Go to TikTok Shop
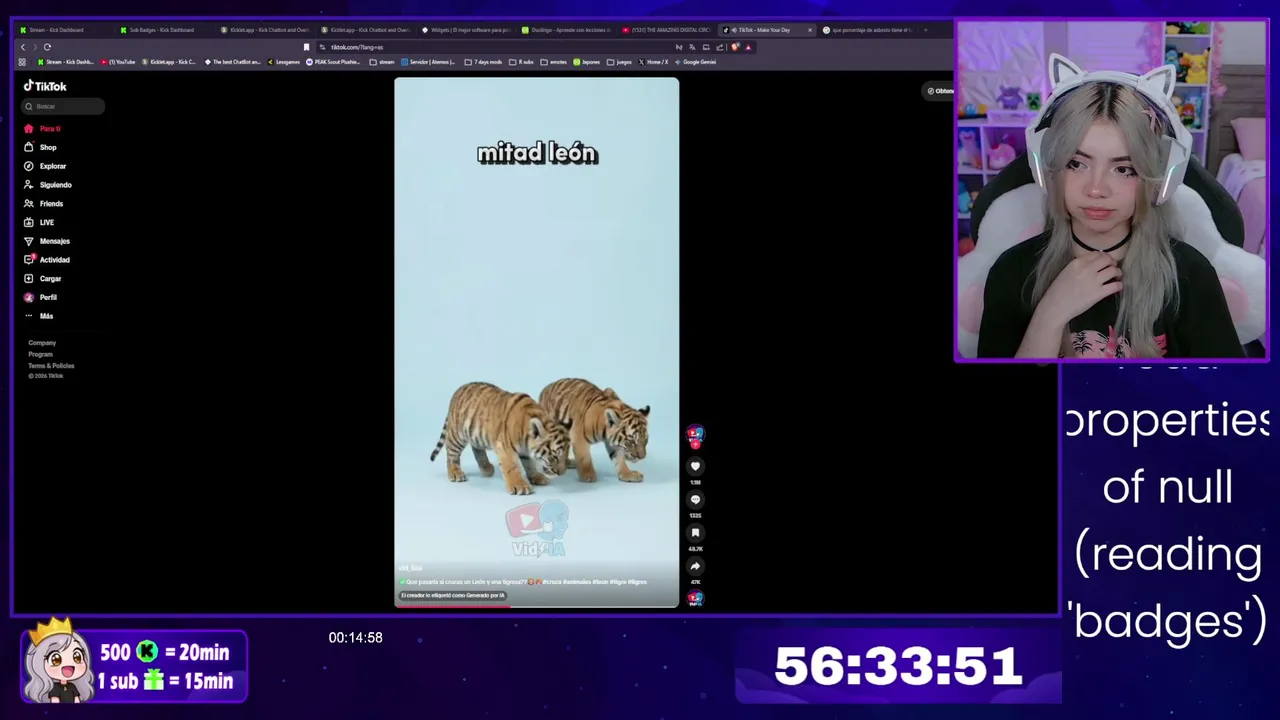 pyautogui.click(x=41, y=147)
